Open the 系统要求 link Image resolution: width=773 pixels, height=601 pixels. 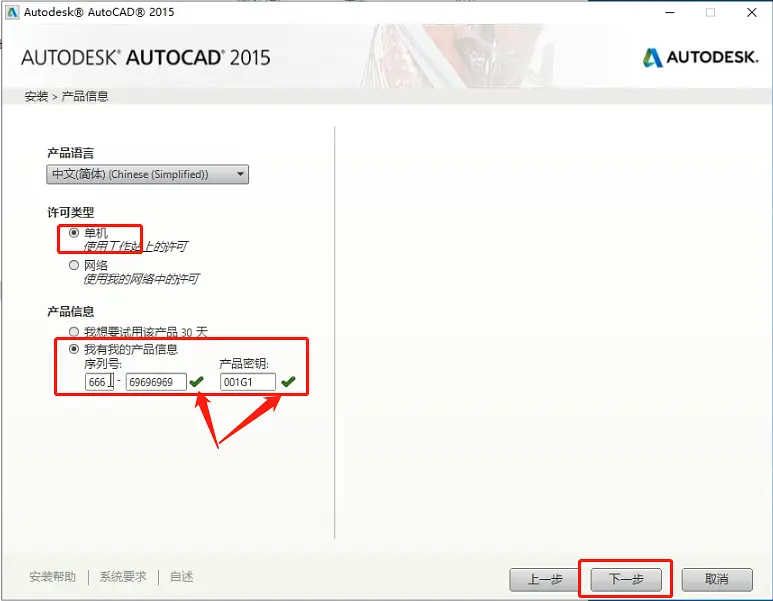click(x=123, y=577)
